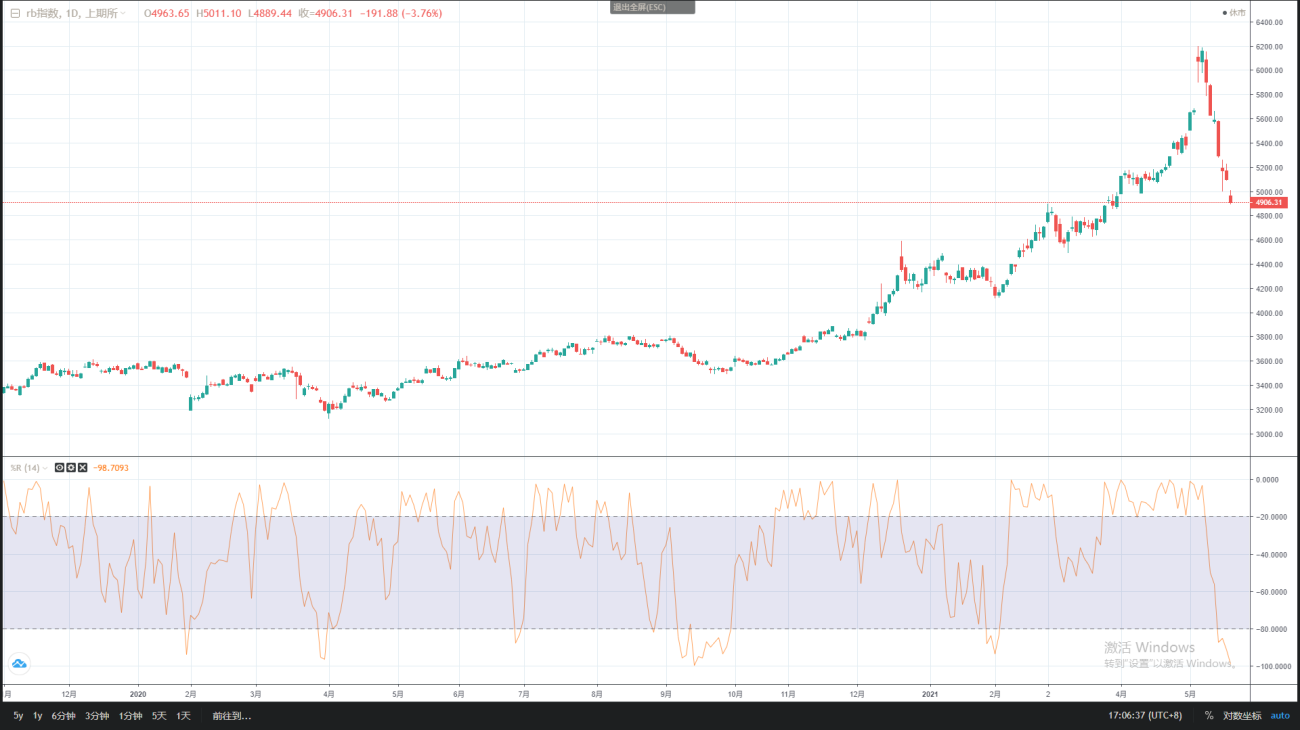Switch to the 6分钟 range
Image resolution: width=1300 pixels, height=730 pixels.
point(64,715)
